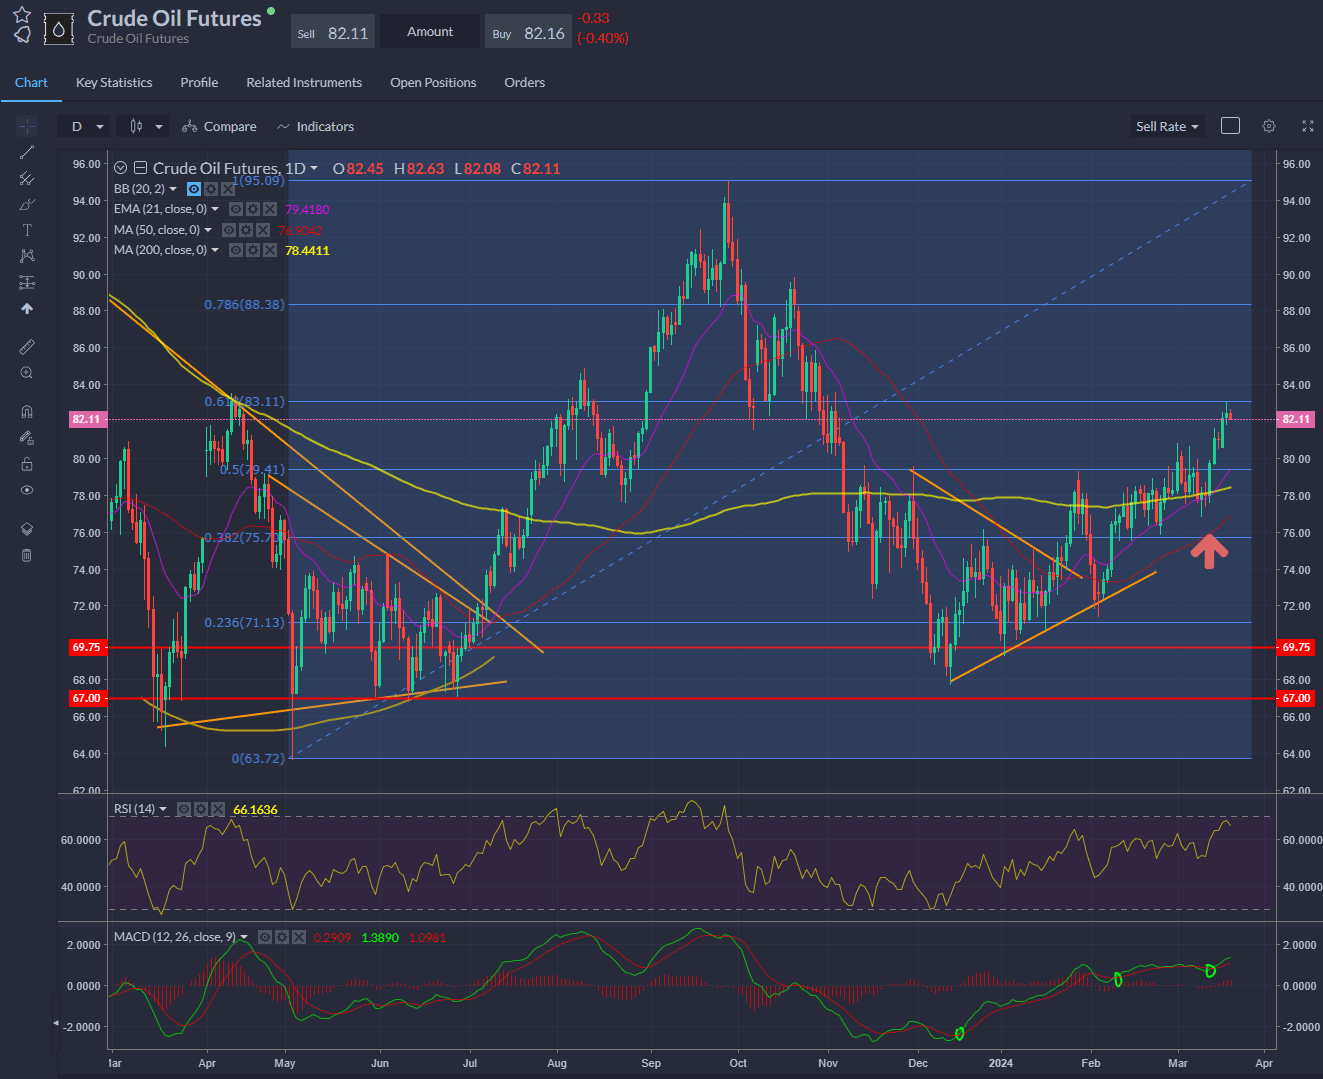Screen dimensions: 1323x1079
Task: Toggle visibility of all drawings
Action: (27, 490)
